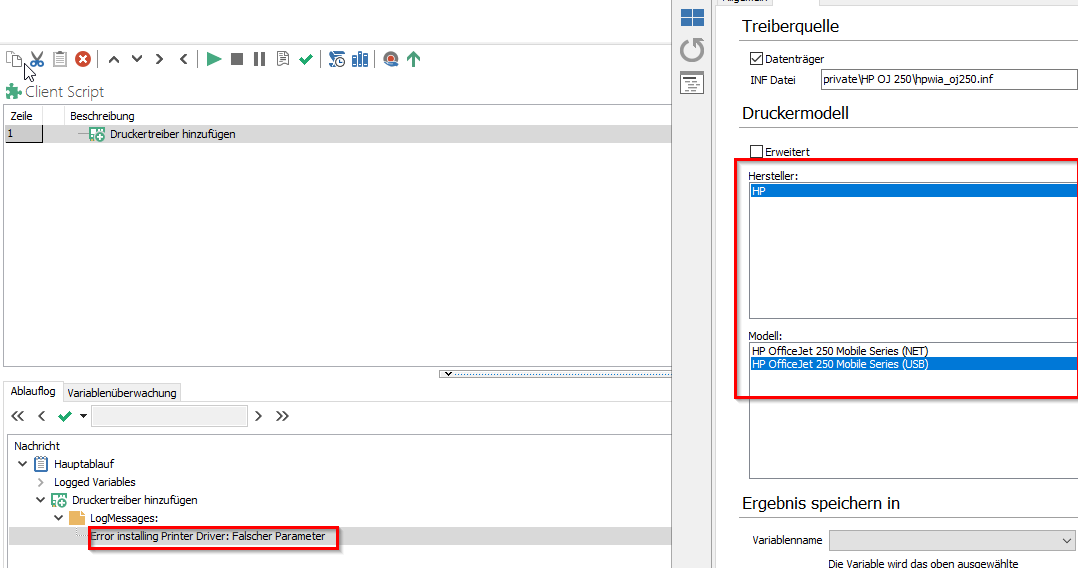This screenshot has width=1078, height=568.
Task: Click the INF Datei path field
Action: [x=945, y=79]
